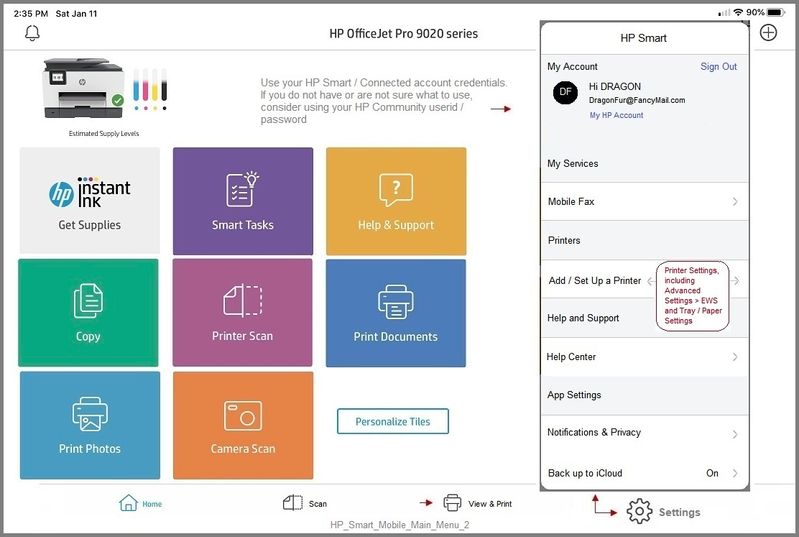Screen dimensions: 799x537
Task: Switch to the Scan tab
Action: click(305, 503)
